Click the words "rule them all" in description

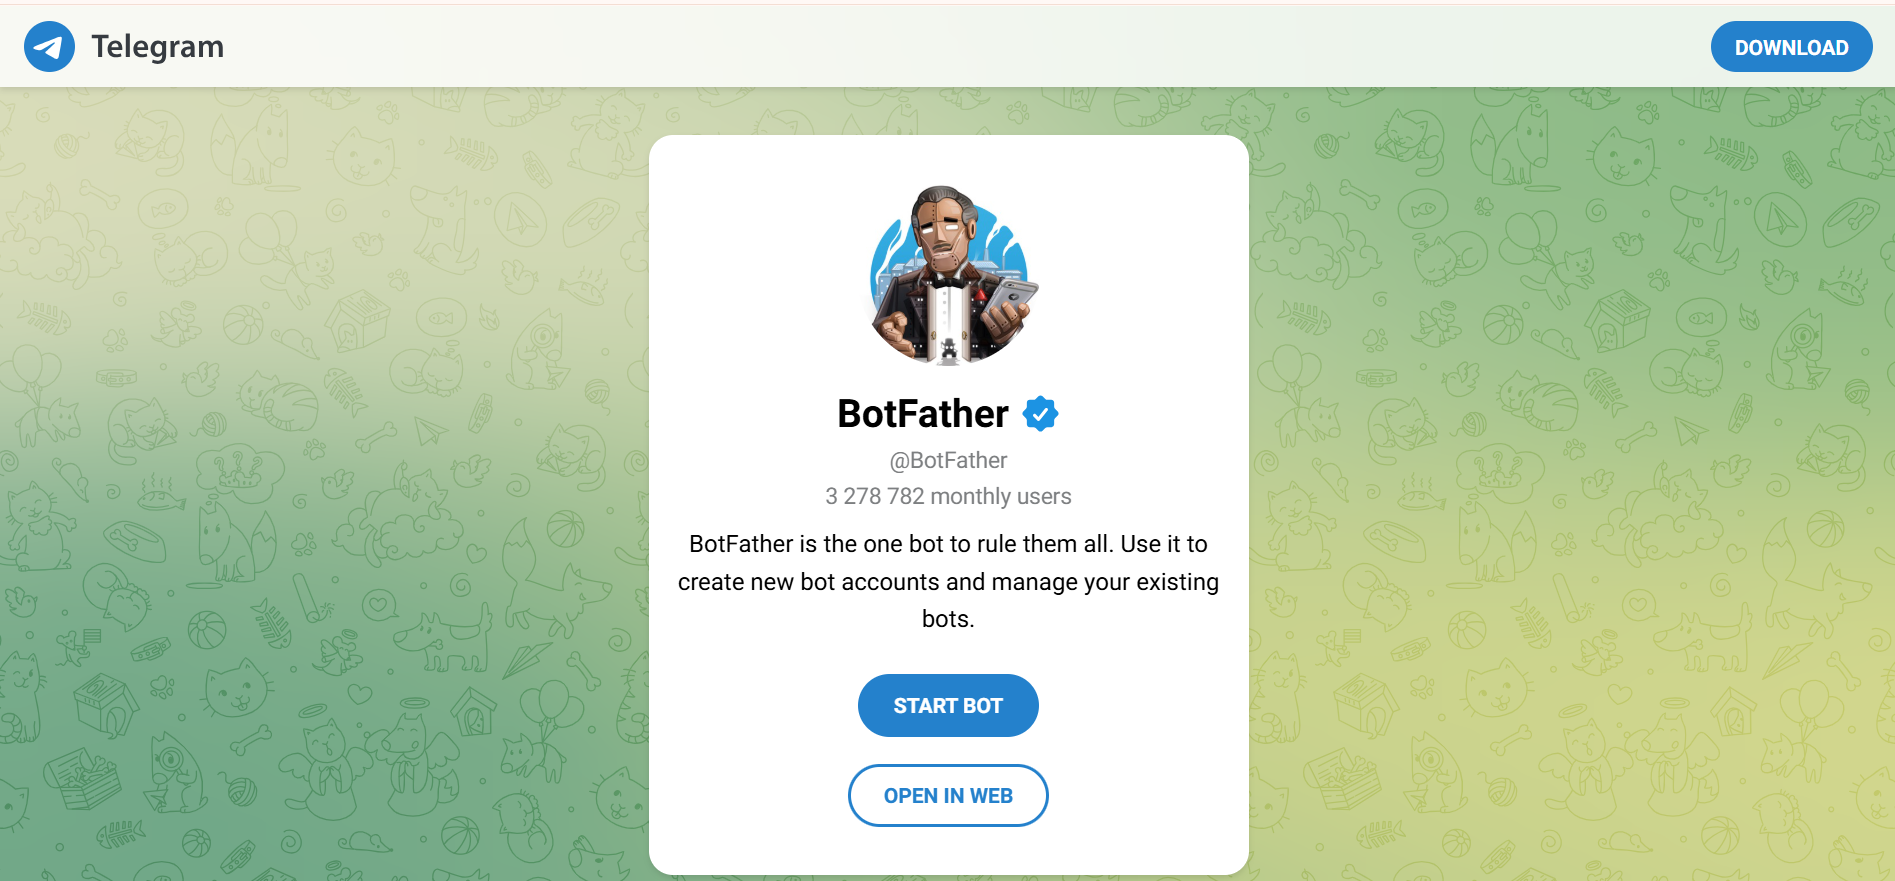click(1045, 545)
